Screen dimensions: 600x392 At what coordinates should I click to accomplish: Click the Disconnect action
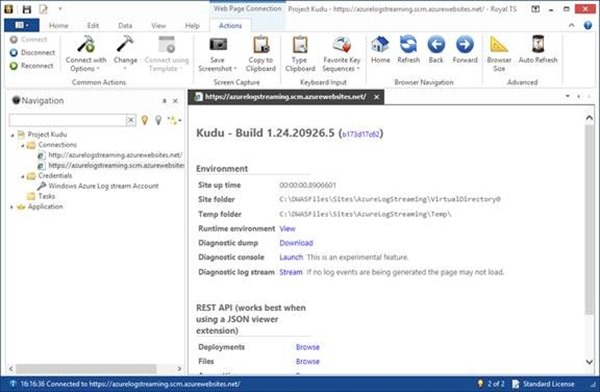coord(33,52)
